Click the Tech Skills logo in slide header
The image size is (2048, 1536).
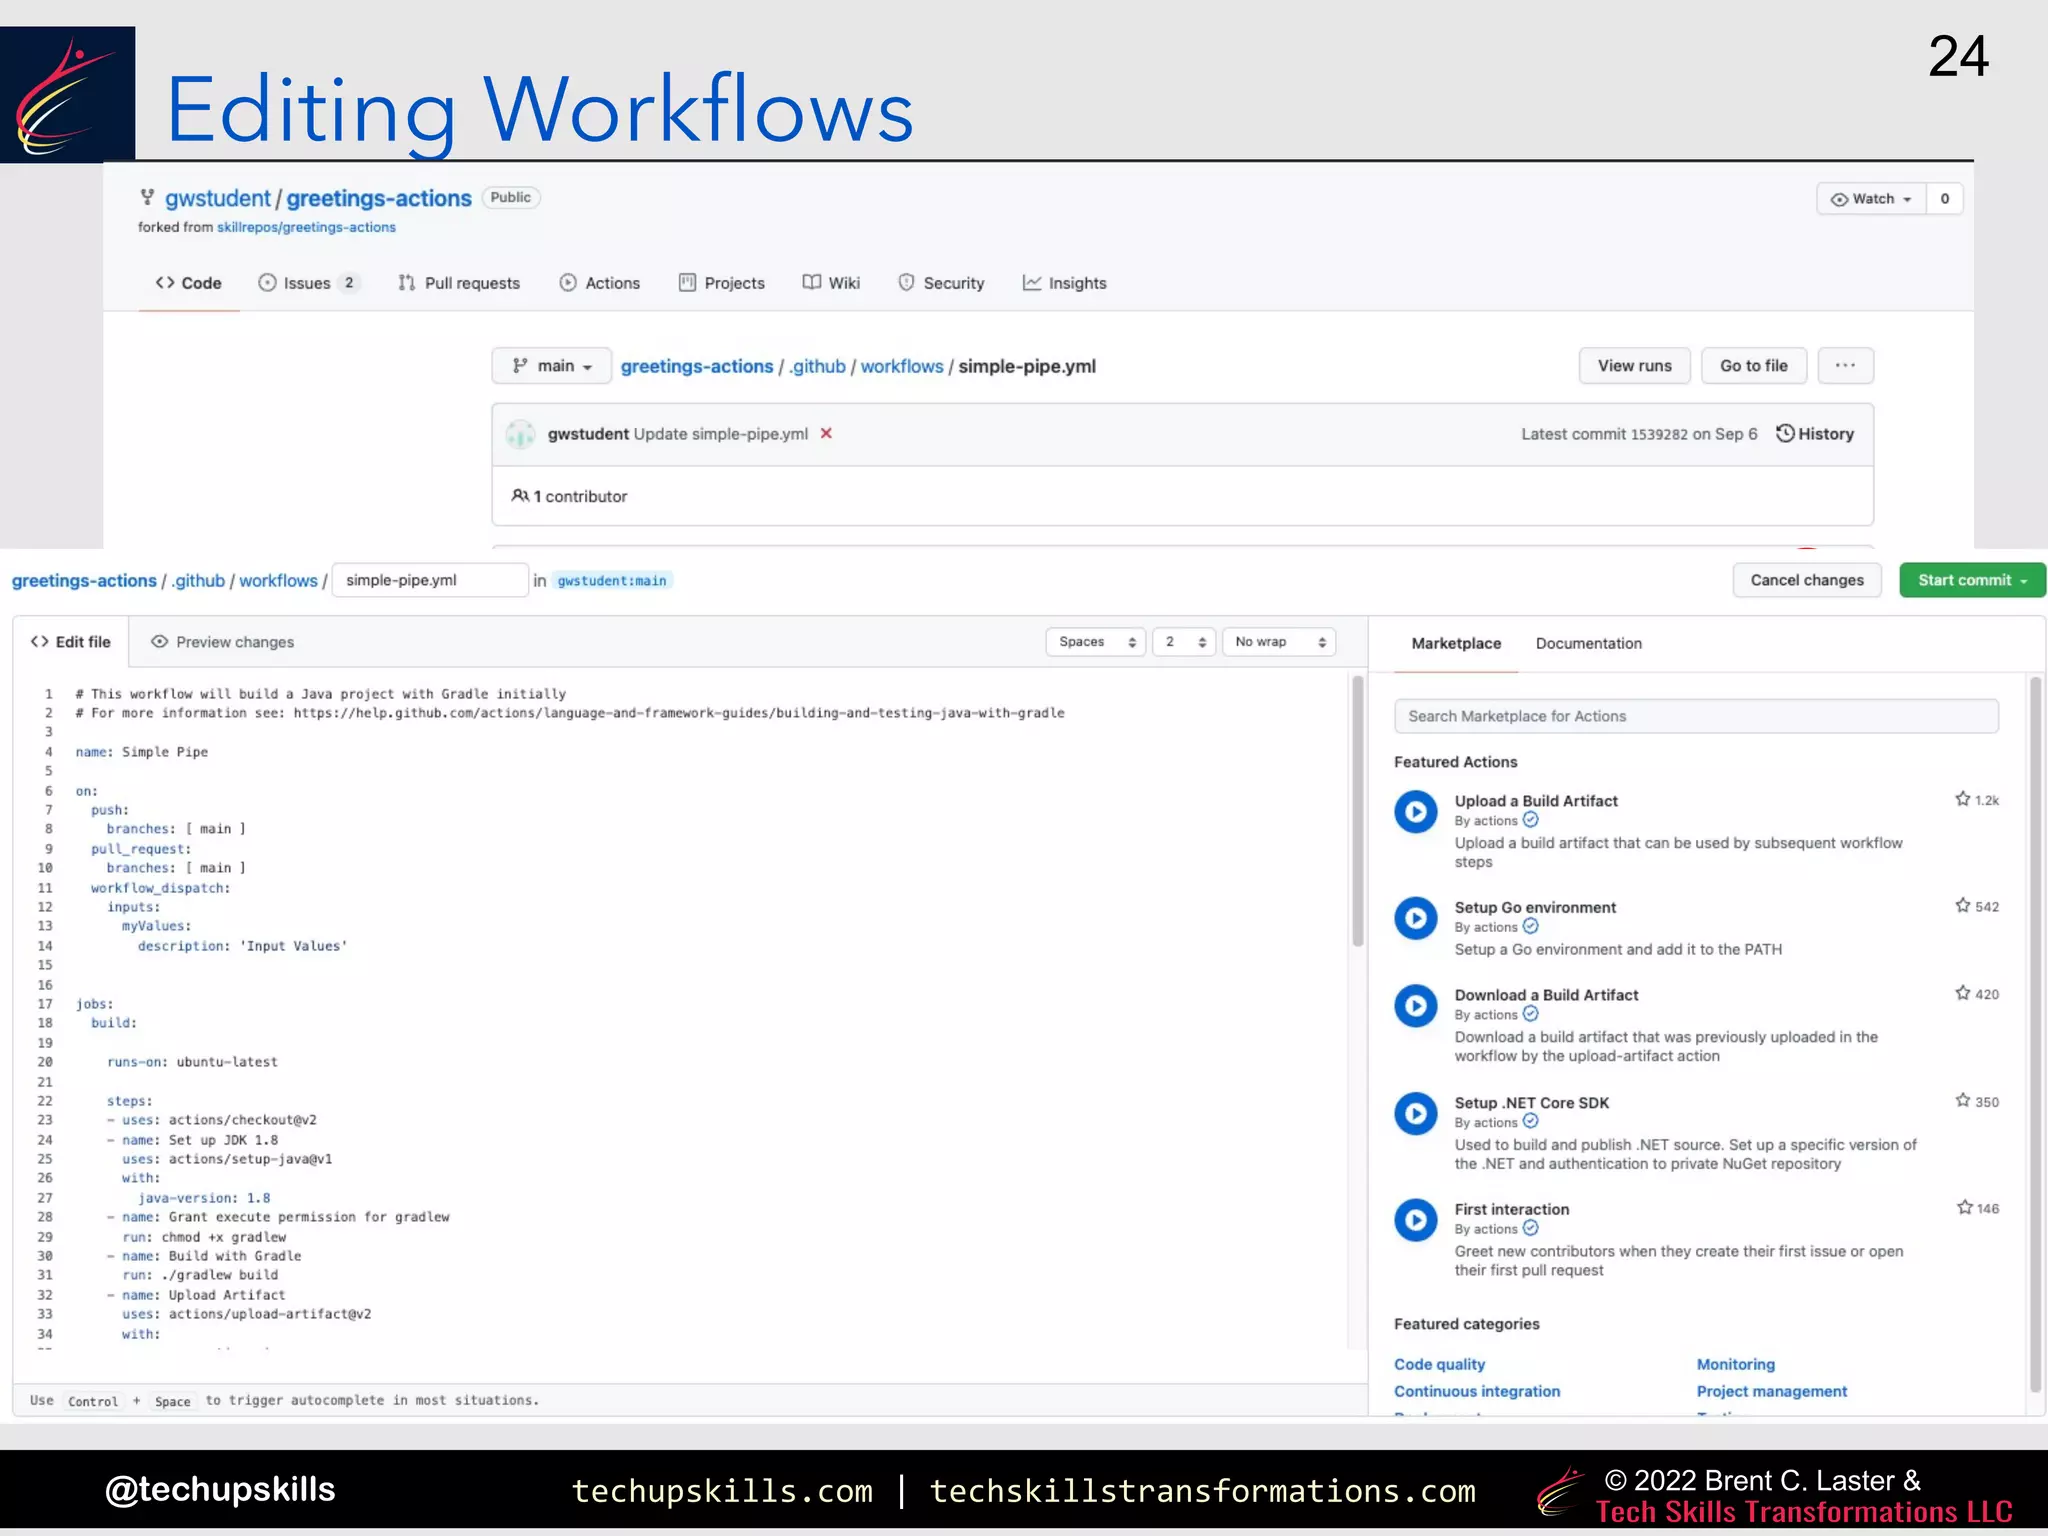click(x=68, y=95)
